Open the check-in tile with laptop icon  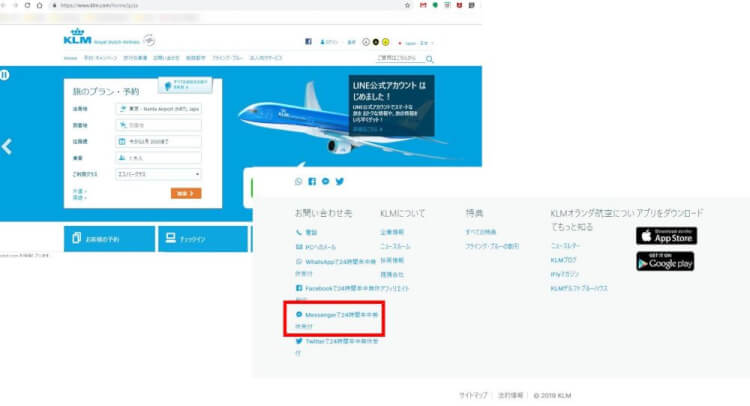pyautogui.click(x=203, y=239)
